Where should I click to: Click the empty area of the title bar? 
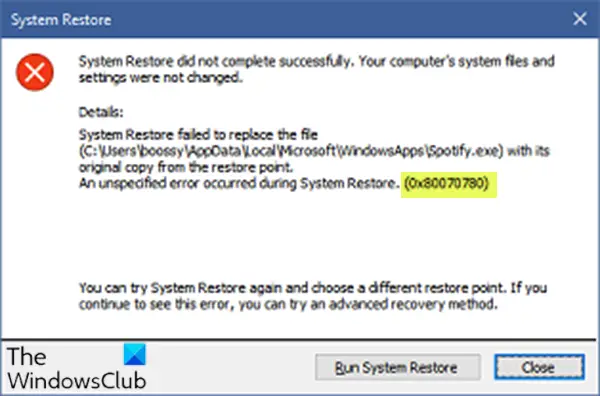341,19
